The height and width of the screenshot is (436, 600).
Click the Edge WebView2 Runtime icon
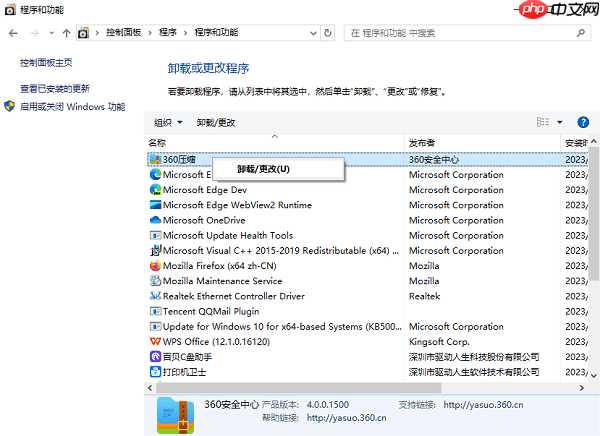click(x=155, y=205)
